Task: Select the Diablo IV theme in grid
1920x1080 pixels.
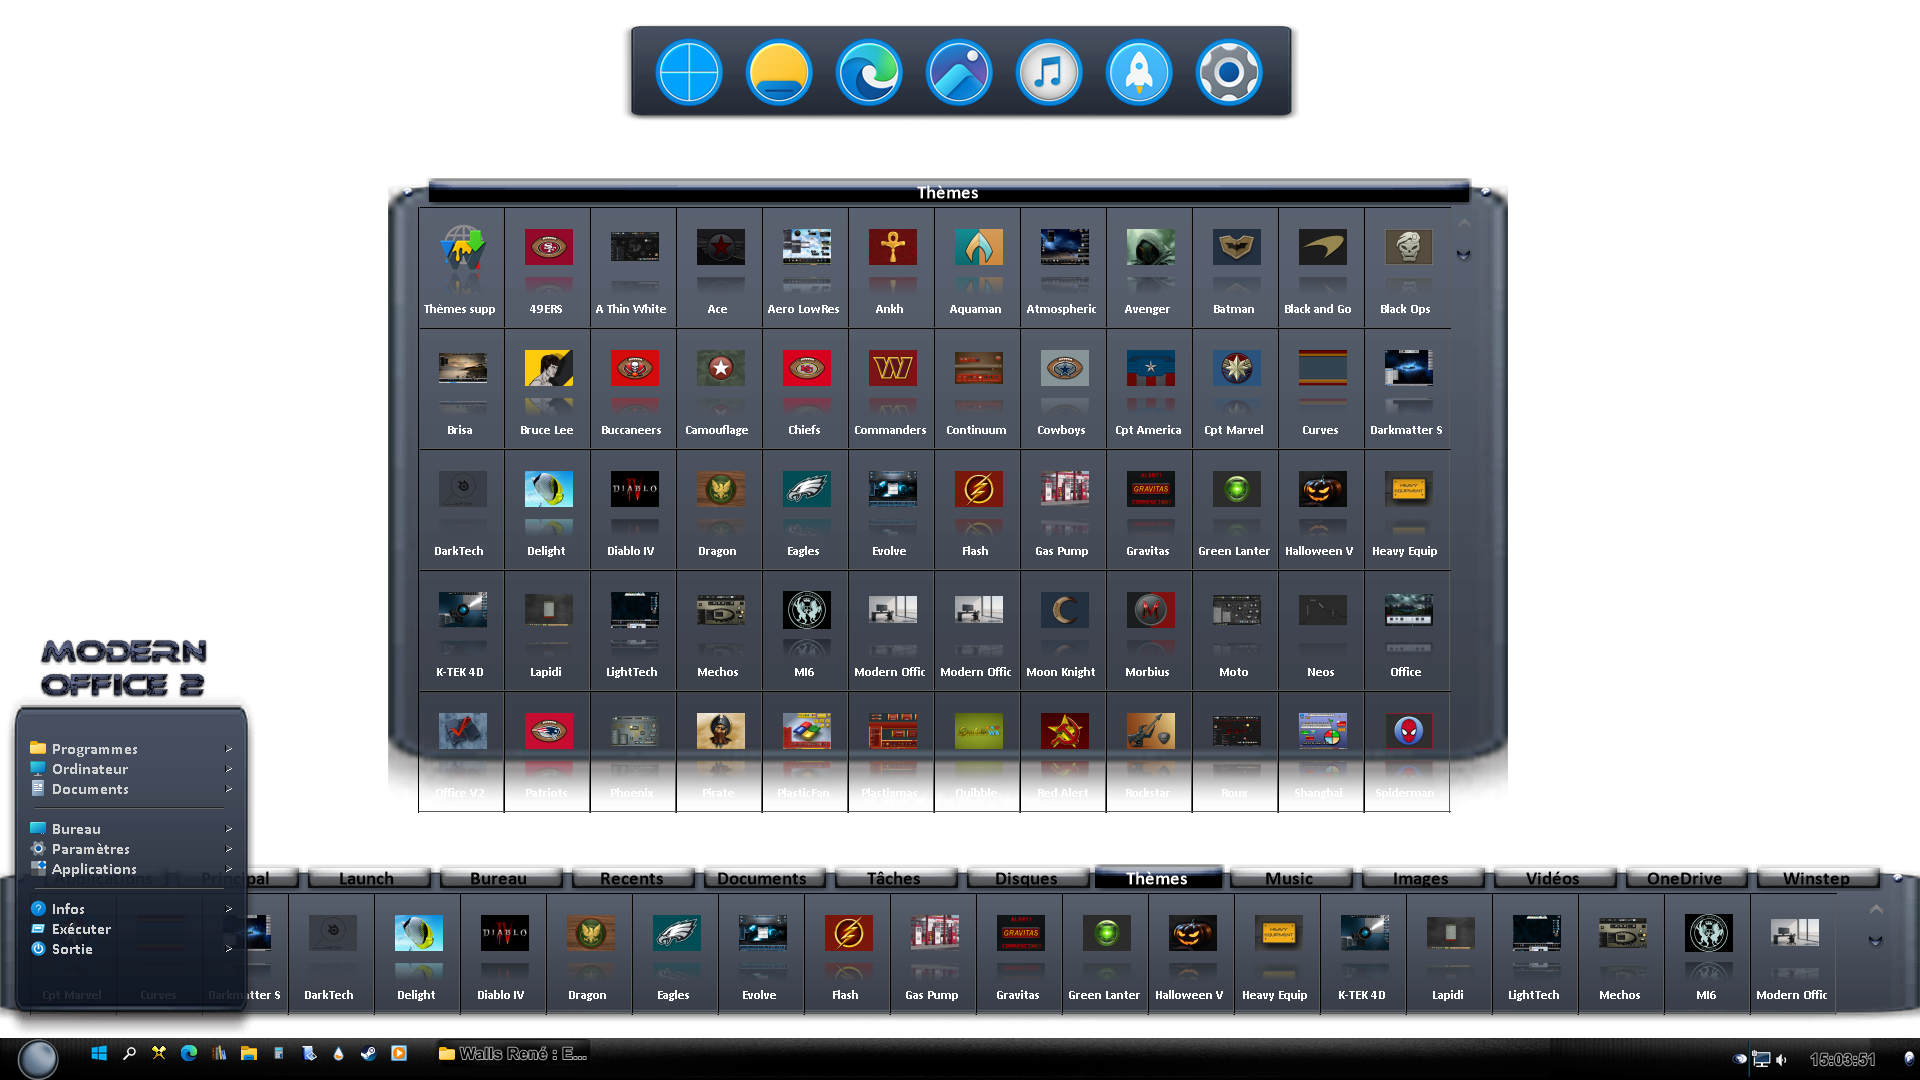Action: (x=634, y=490)
